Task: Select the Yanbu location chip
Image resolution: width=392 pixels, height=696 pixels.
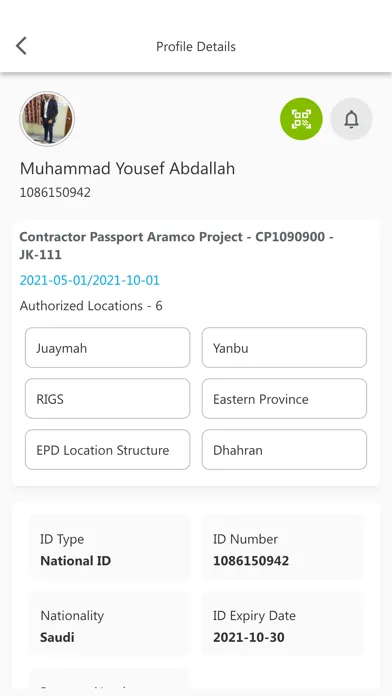Action: (284, 348)
